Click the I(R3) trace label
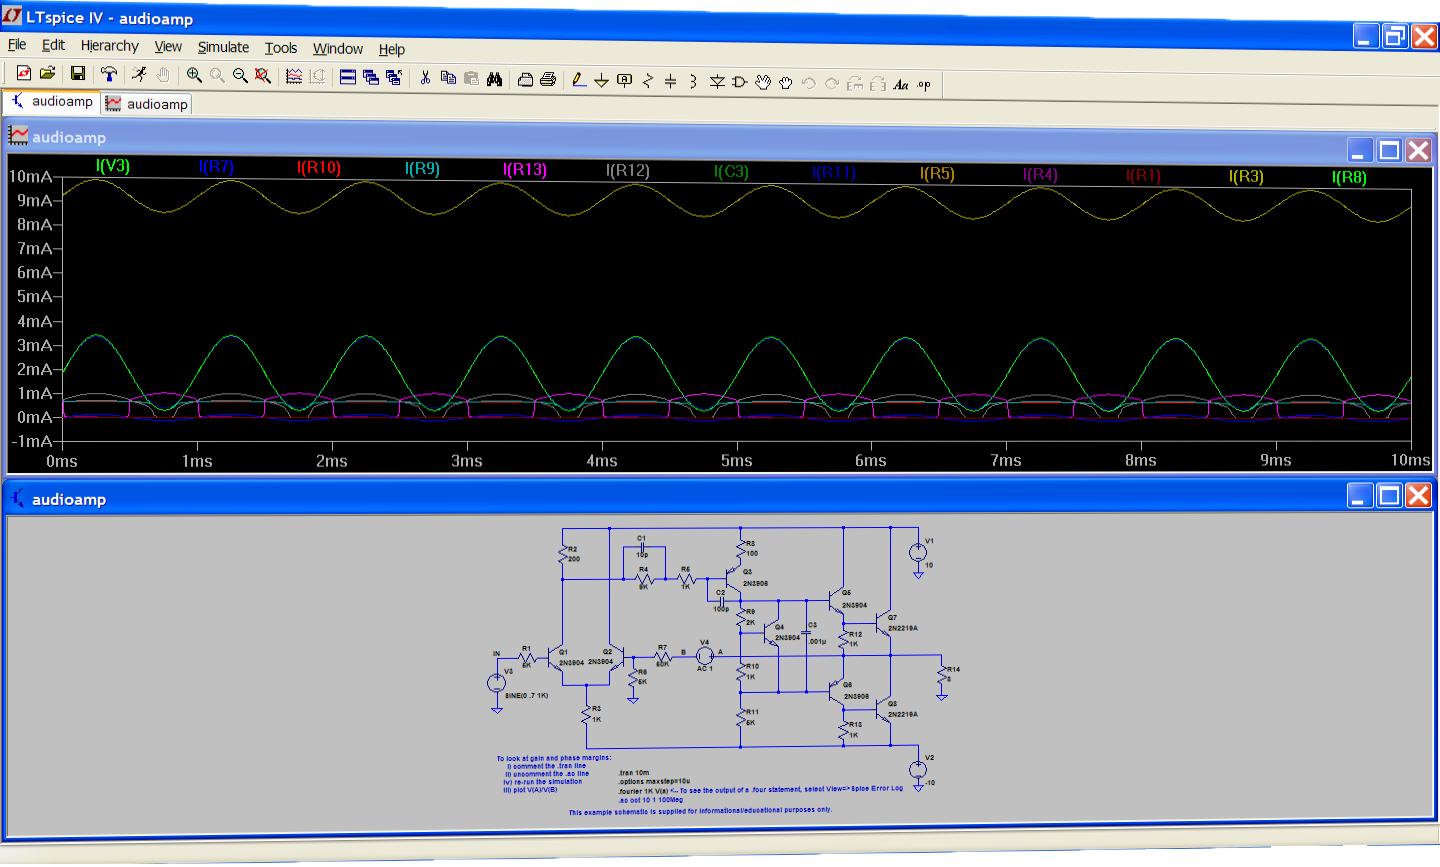This screenshot has width=1440, height=867. tap(1246, 177)
